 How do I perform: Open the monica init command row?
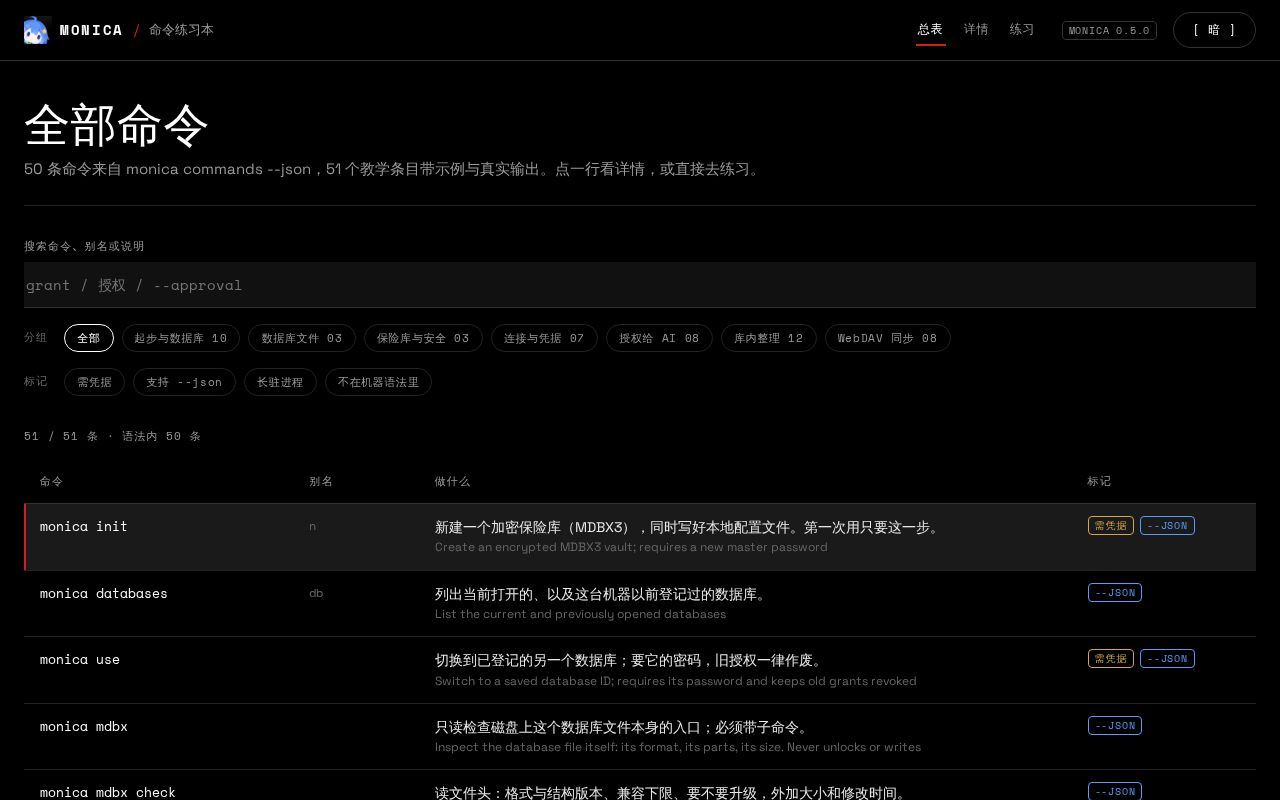[x=640, y=537]
